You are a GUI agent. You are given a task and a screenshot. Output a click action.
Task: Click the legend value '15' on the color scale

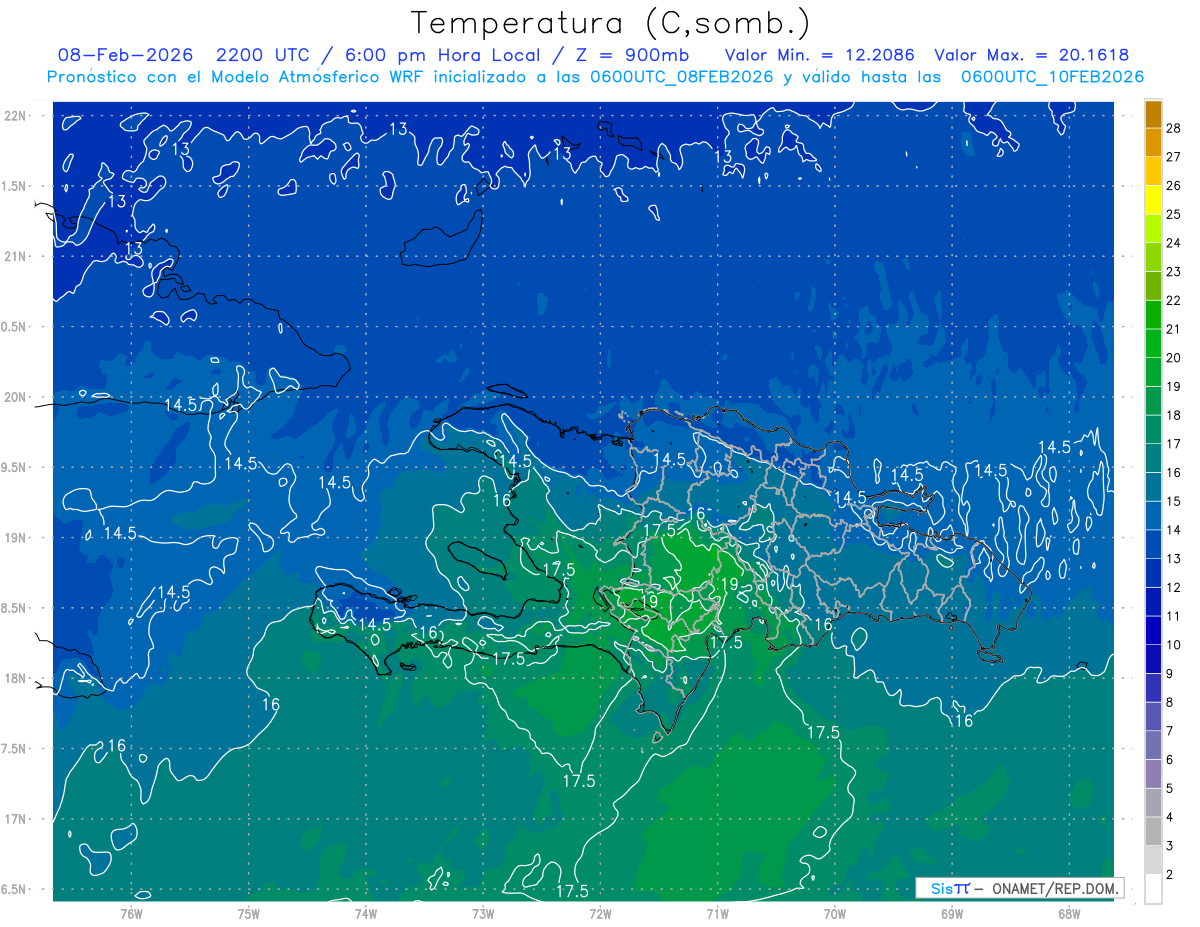tap(1174, 501)
